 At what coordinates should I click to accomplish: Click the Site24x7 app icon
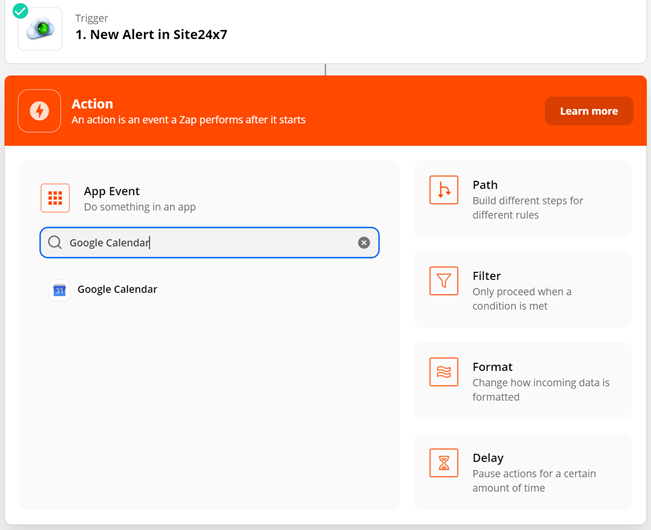point(40,29)
